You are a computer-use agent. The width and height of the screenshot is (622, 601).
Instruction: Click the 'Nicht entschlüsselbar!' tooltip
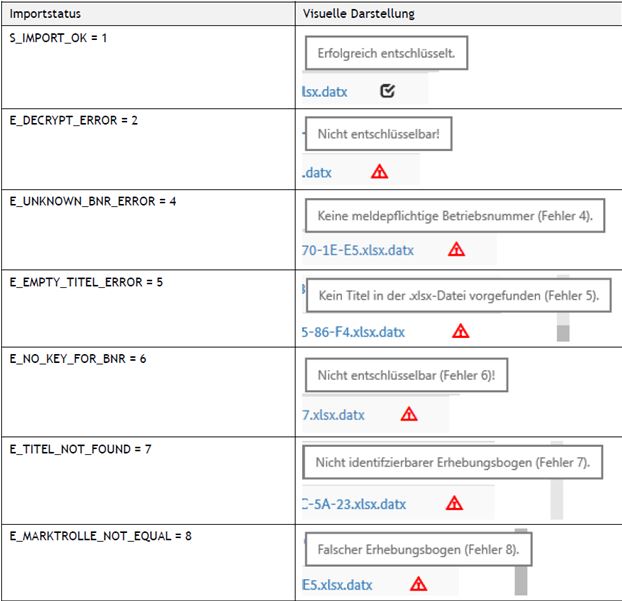point(378,134)
